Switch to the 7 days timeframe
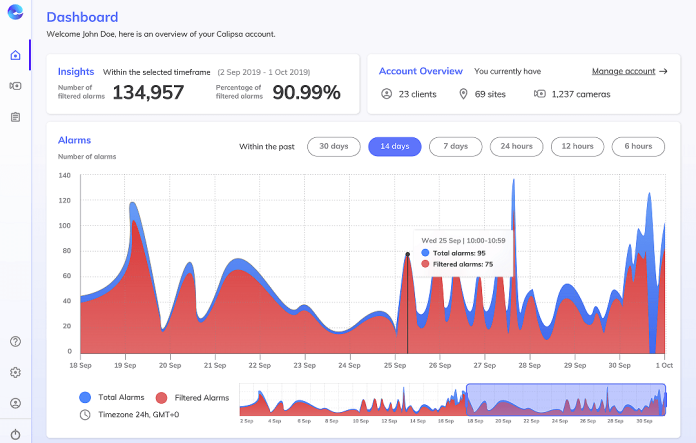This screenshot has width=696, height=443. pos(455,146)
